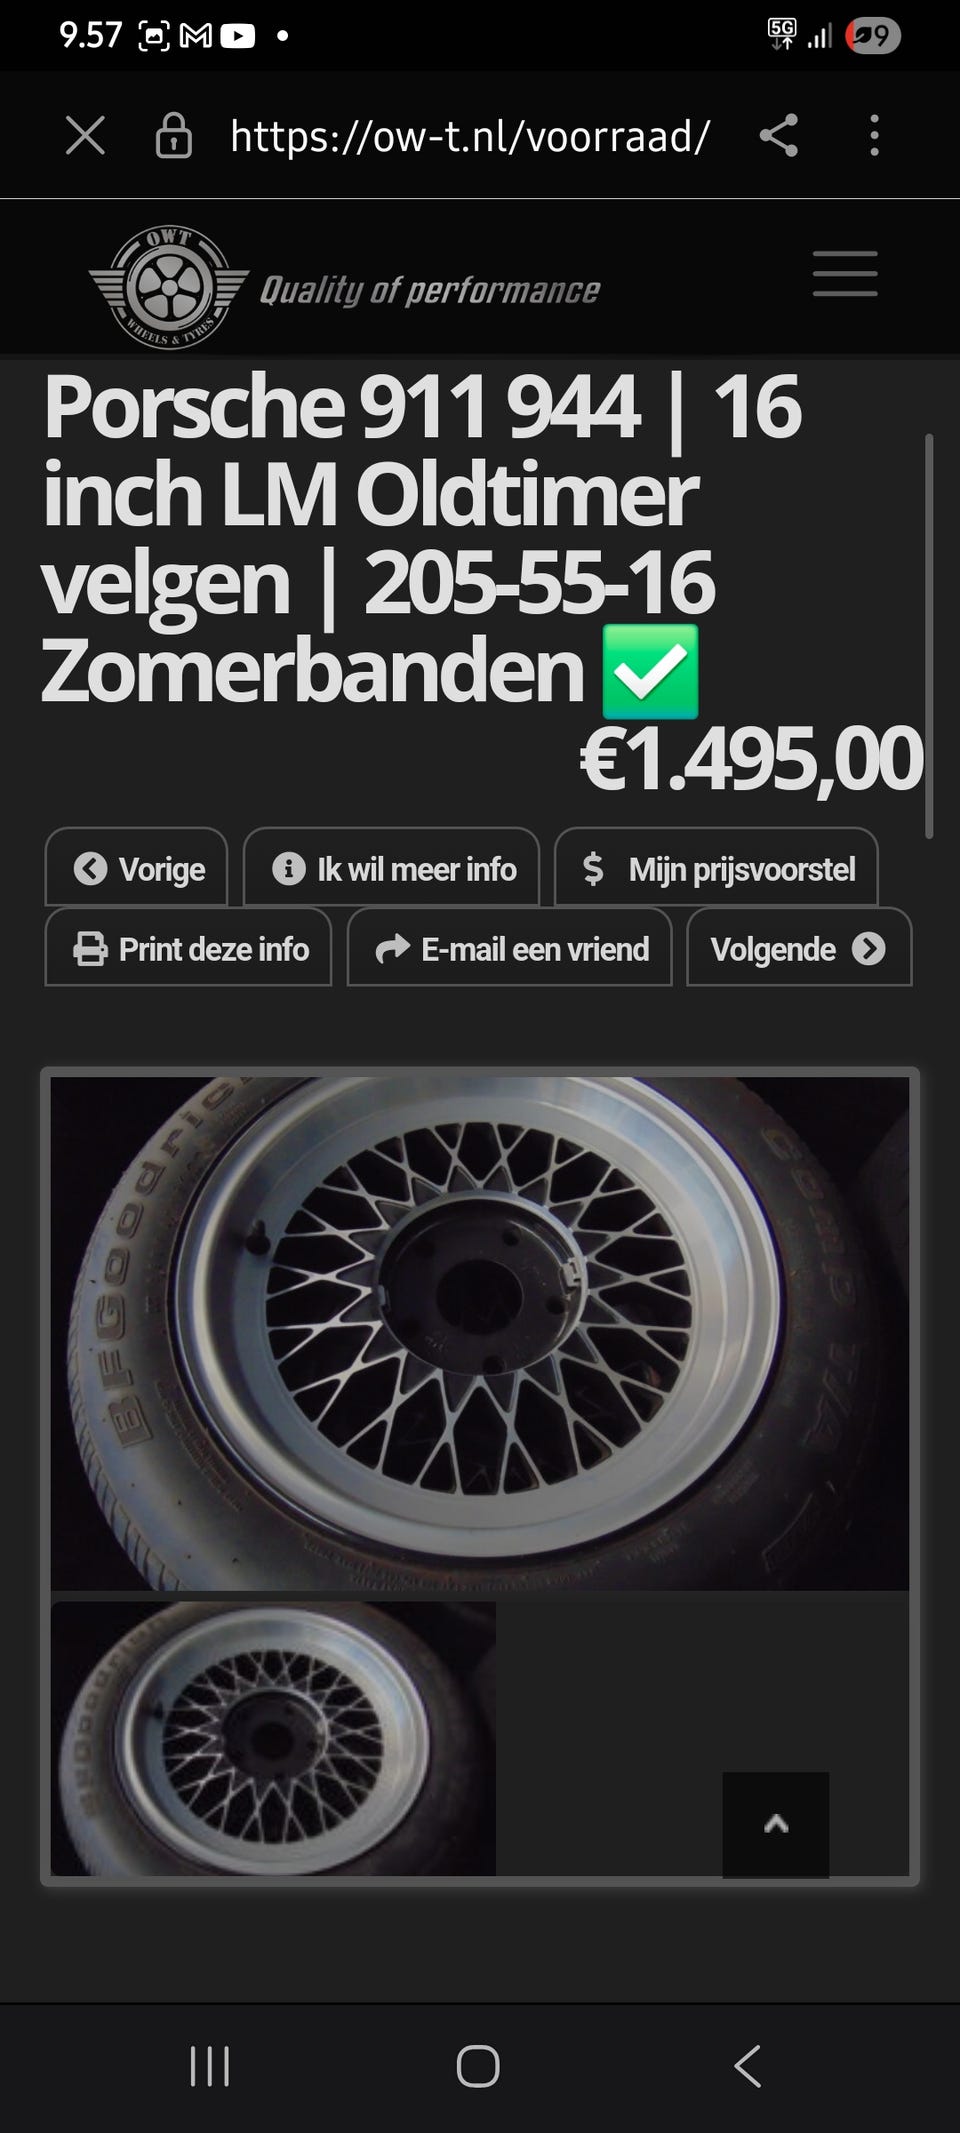Open Android recent apps button
Image resolution: width=960 pixels, height=2133 pixels.
(210, 2066)
